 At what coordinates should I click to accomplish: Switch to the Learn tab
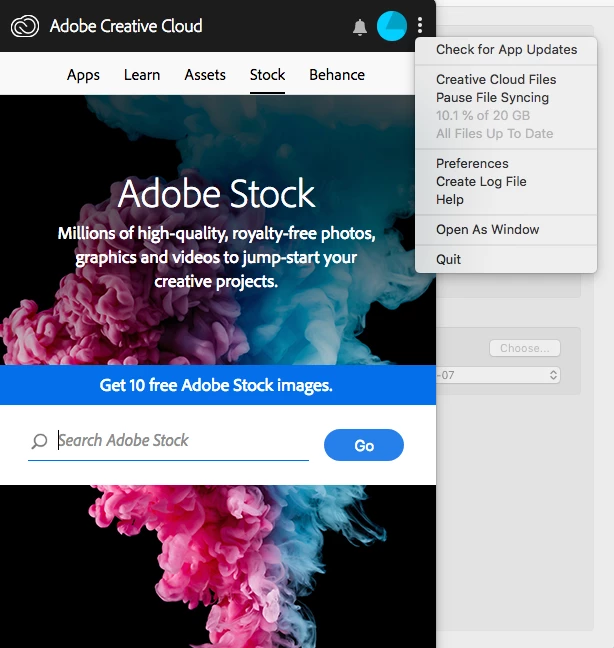pos(142,75)
